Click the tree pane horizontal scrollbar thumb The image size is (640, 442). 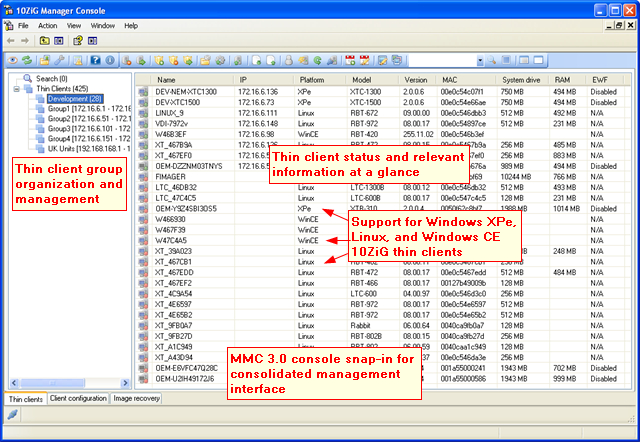coord(53,383)
